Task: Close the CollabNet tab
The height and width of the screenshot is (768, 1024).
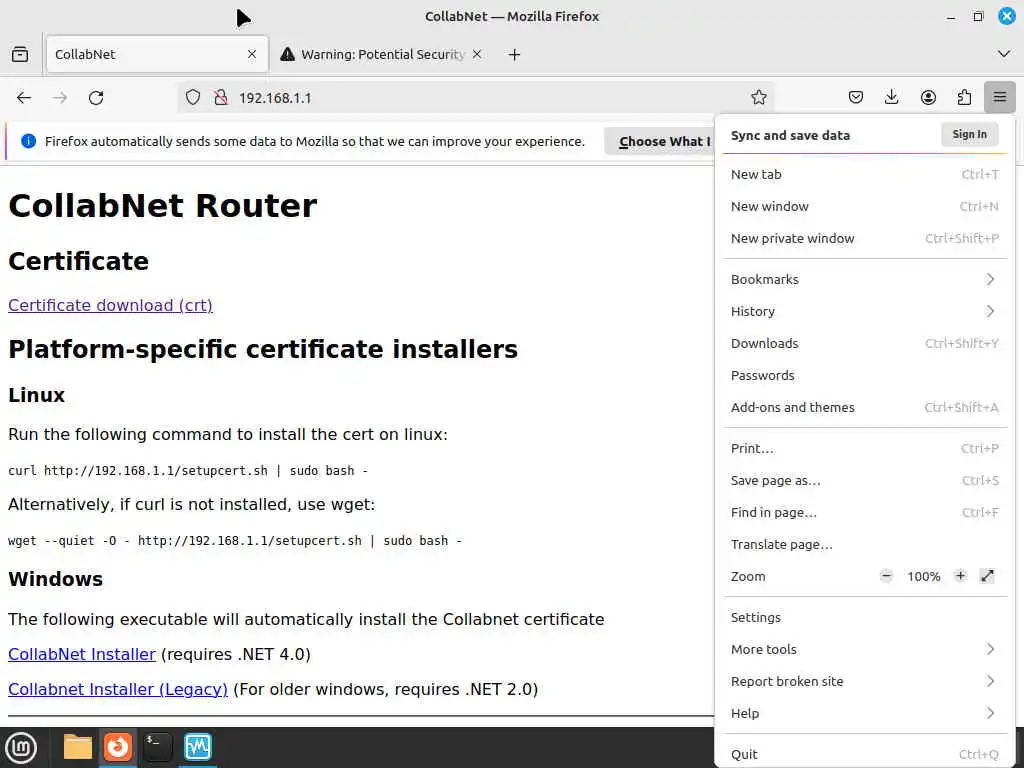Action: tap(252, 54)
